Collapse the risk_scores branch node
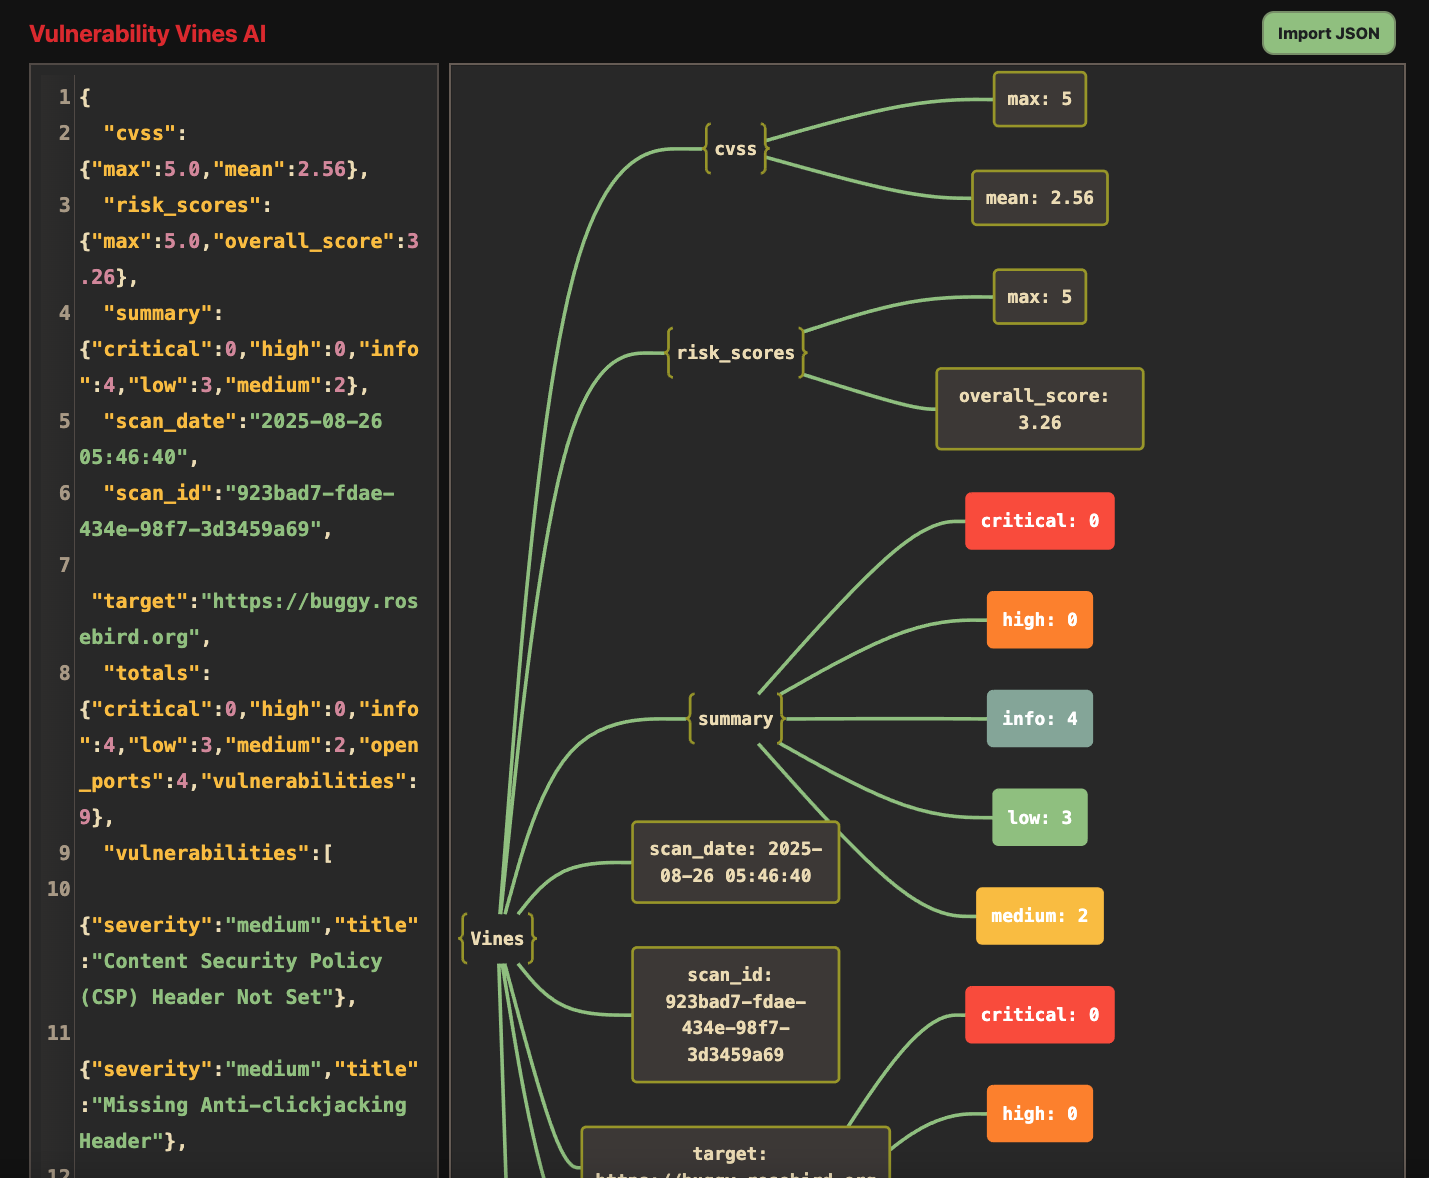This screenshot has width=1429, height=1178. [735, 353]
